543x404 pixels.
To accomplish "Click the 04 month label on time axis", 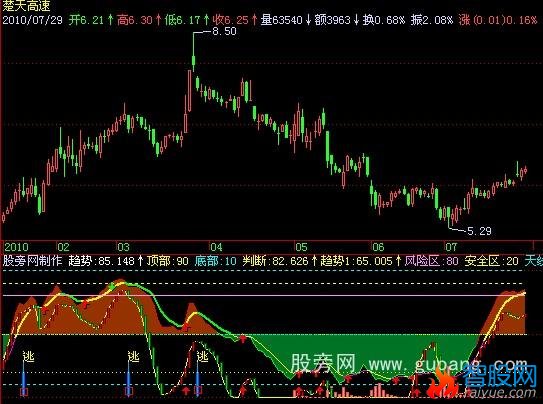I will click(x=216, y=247).
